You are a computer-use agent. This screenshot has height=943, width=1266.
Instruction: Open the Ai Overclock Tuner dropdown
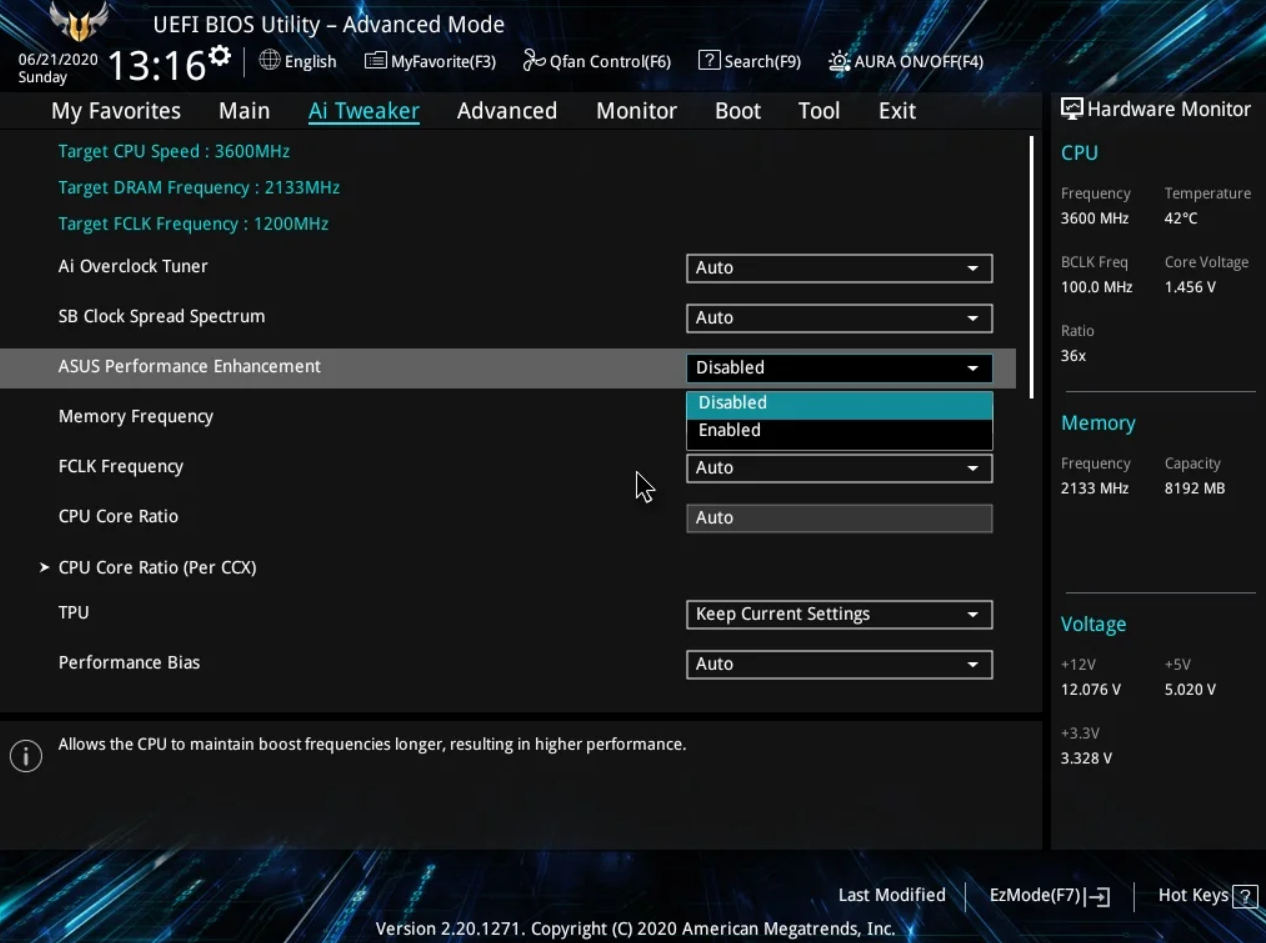839,268
